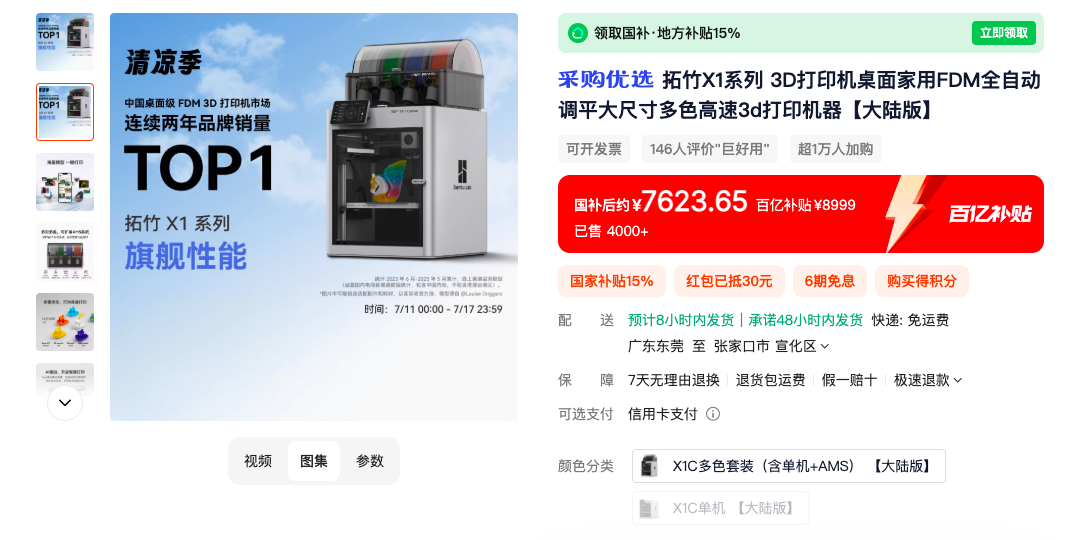Viewport: 1089px width, 540px height.
Task: Select X1C单机 【大陆版】 option
Action: click(720, 508)
